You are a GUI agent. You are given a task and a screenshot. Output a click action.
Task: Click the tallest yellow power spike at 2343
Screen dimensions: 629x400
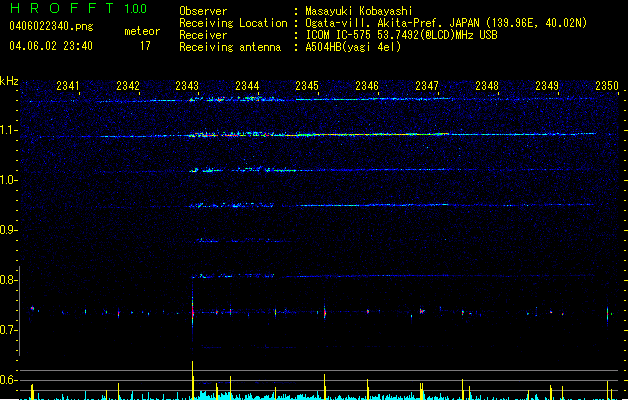(193, 380)
